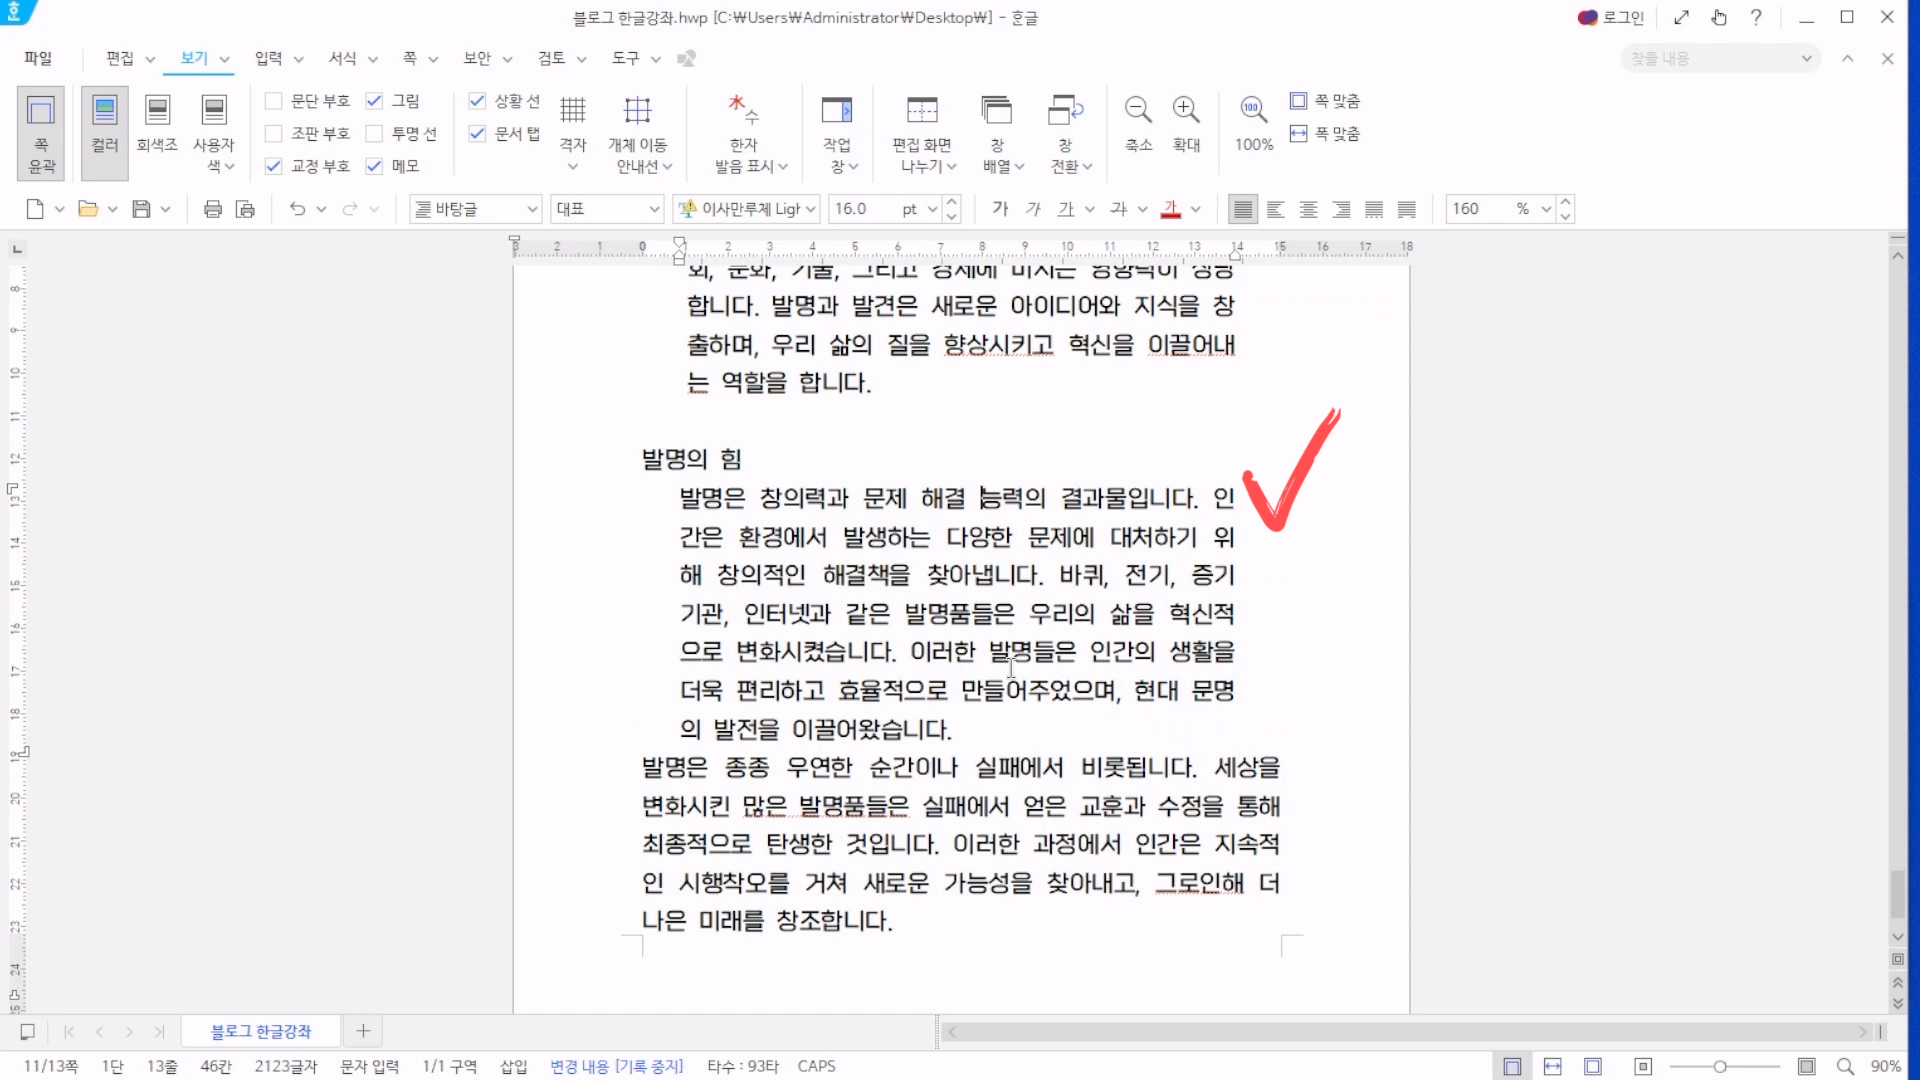Expand the 바탕글 style dropdown

point(532,209)
